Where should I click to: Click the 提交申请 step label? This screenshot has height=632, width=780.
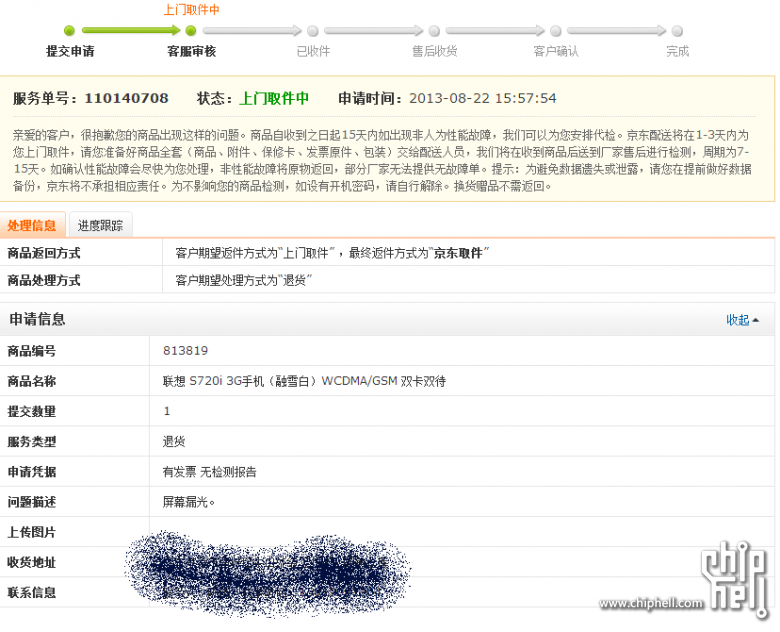(x=70, y=51)
